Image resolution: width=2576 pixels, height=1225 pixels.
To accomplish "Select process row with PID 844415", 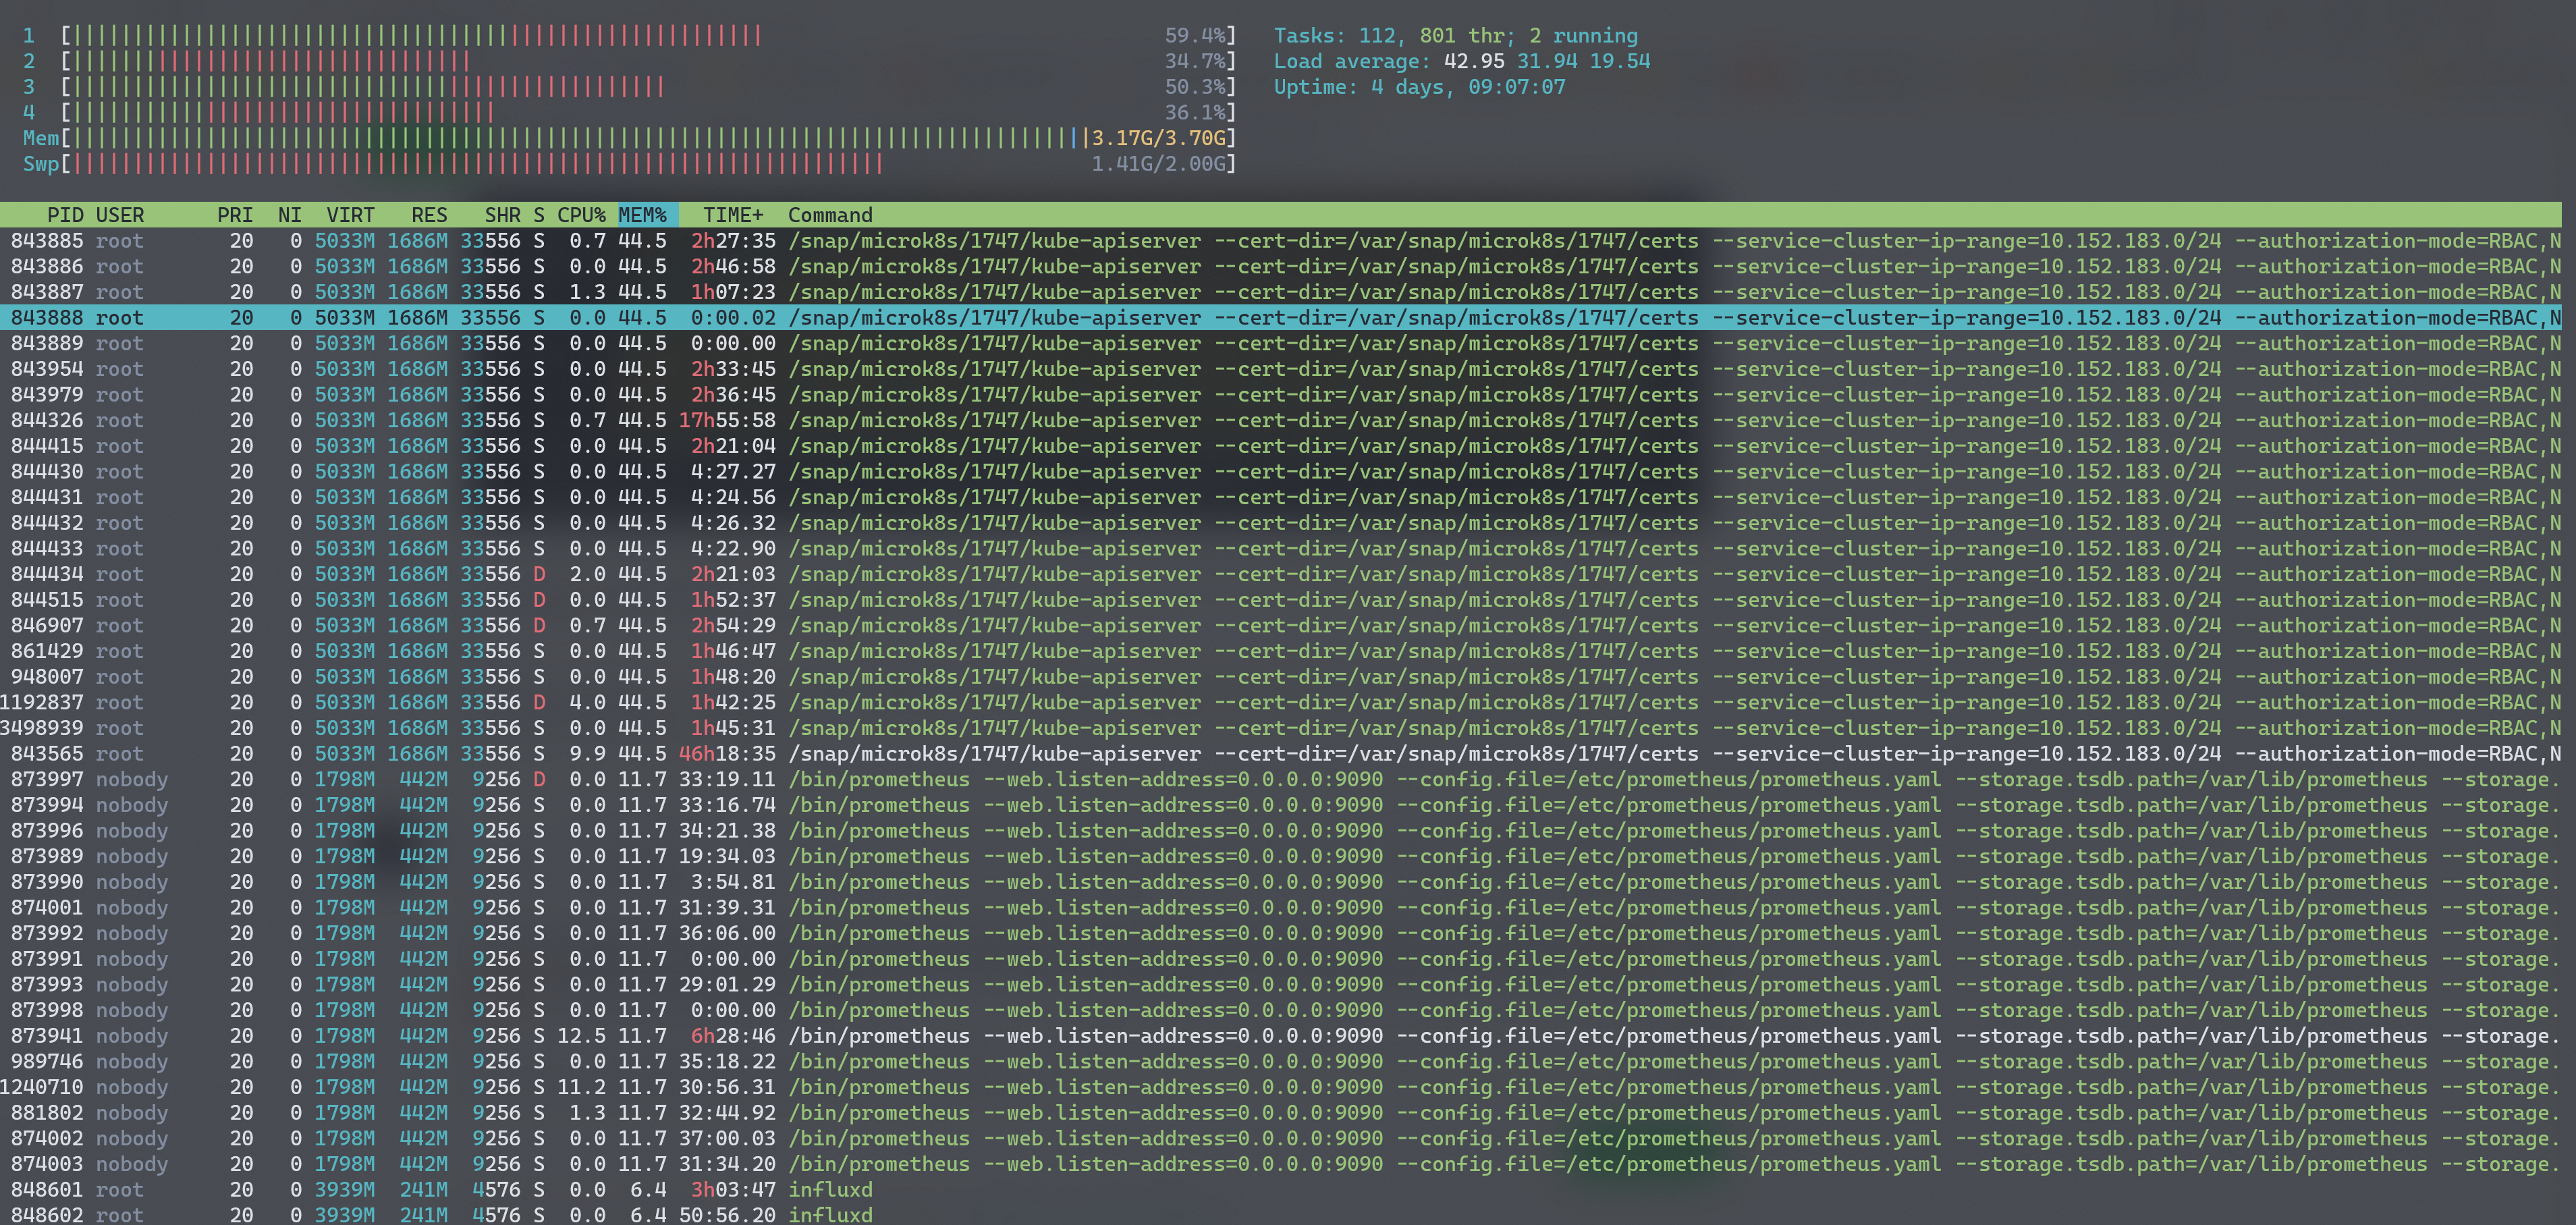I will [1281, 447].
